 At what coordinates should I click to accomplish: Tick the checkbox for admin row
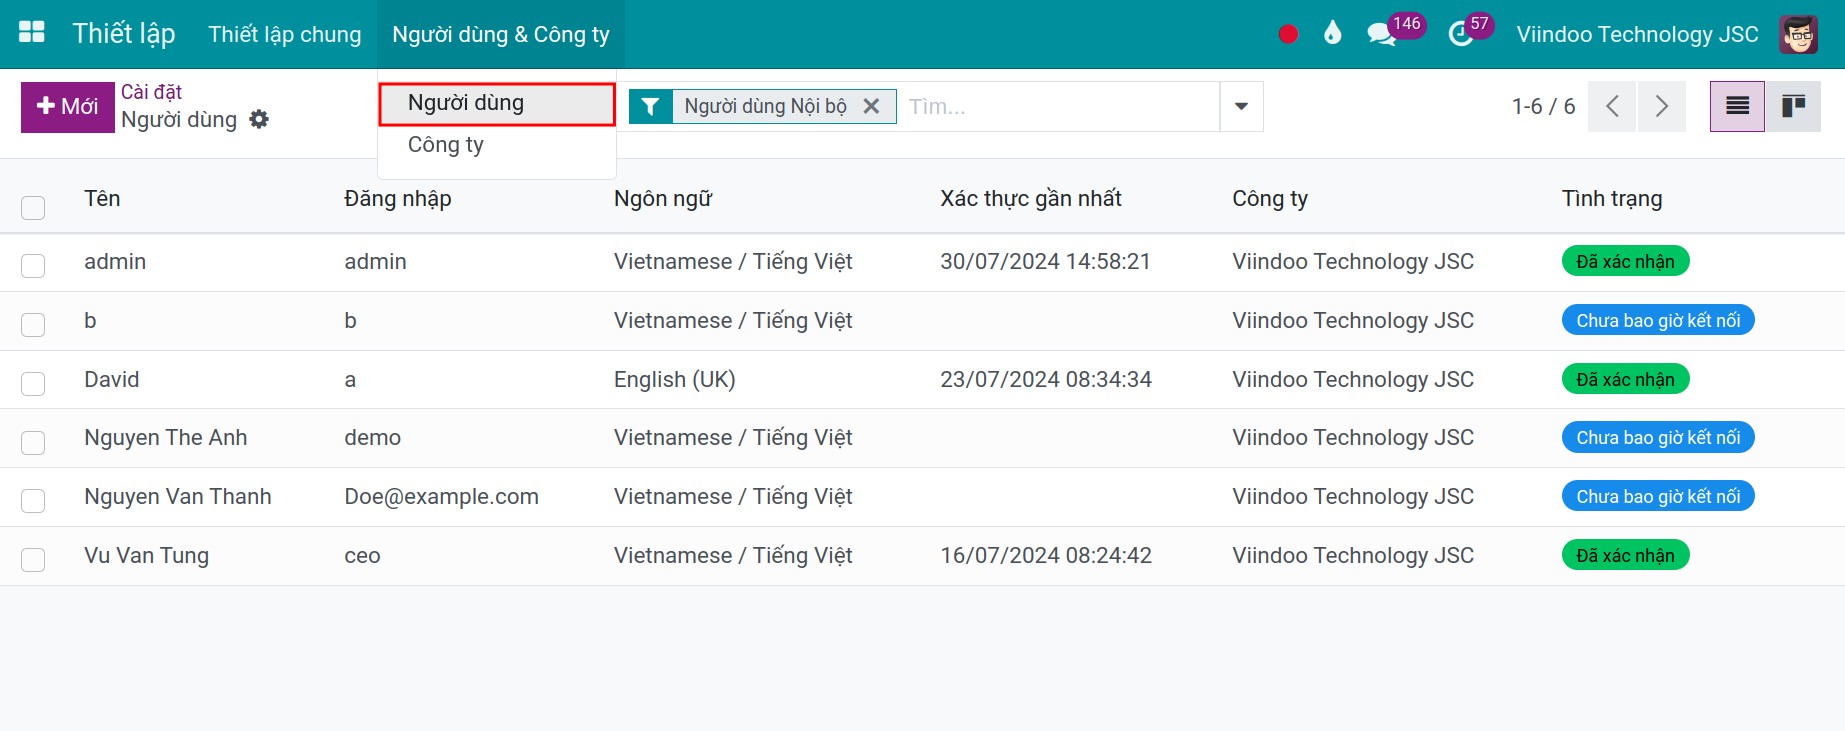[33, 265]
